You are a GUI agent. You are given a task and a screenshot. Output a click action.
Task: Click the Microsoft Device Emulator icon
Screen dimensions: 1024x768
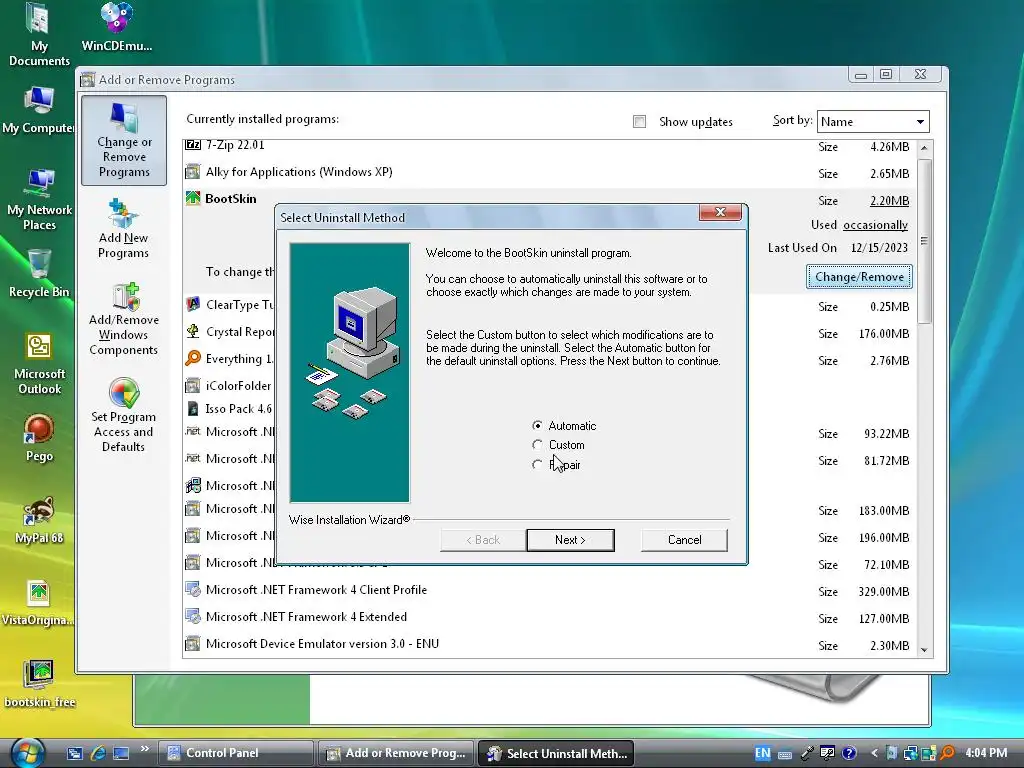[193, 644]
